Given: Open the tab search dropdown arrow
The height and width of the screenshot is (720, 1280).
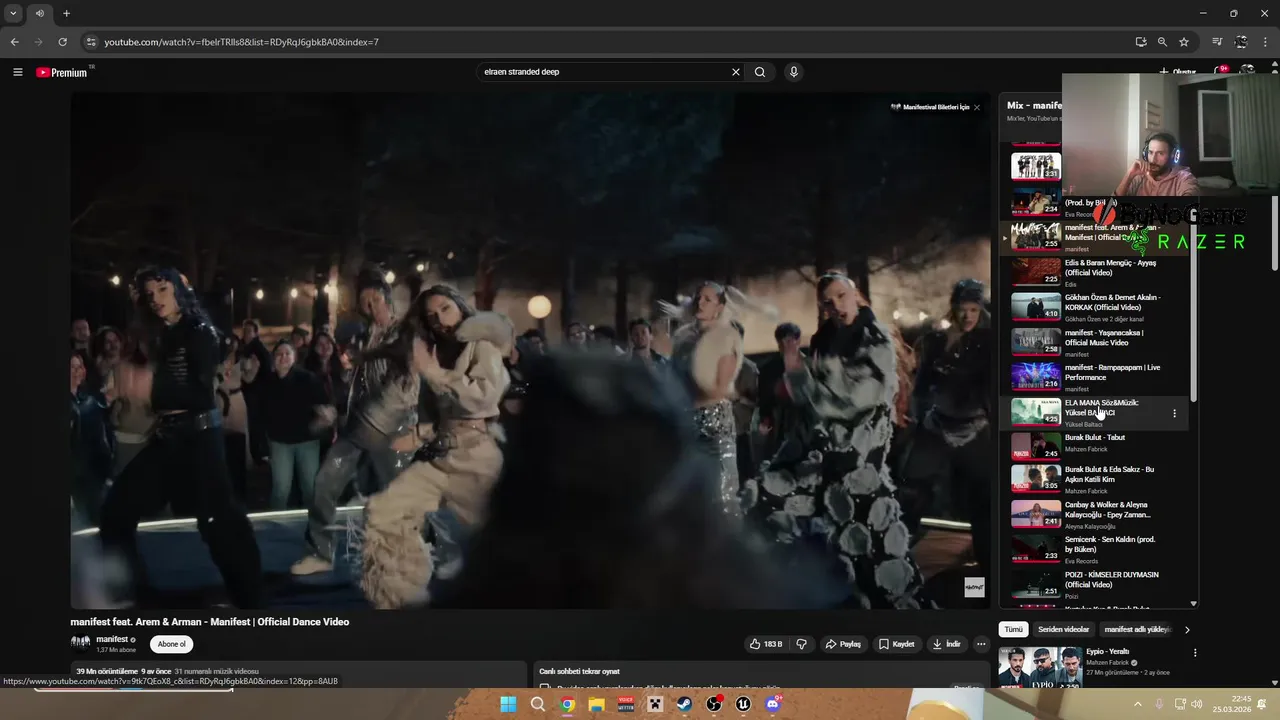Looking at the screenshot, I should click(x=13, y=13).
